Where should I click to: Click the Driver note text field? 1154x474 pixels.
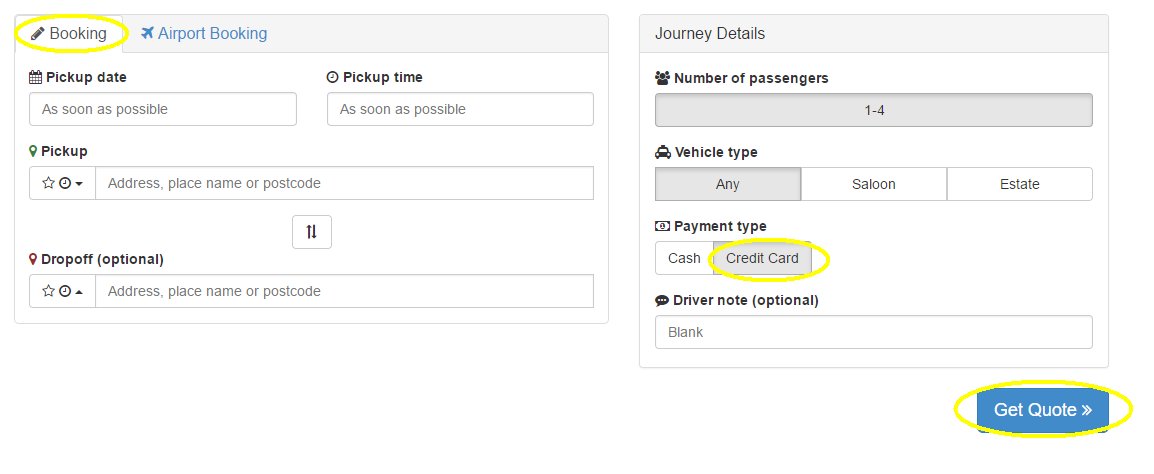[873, 332]
